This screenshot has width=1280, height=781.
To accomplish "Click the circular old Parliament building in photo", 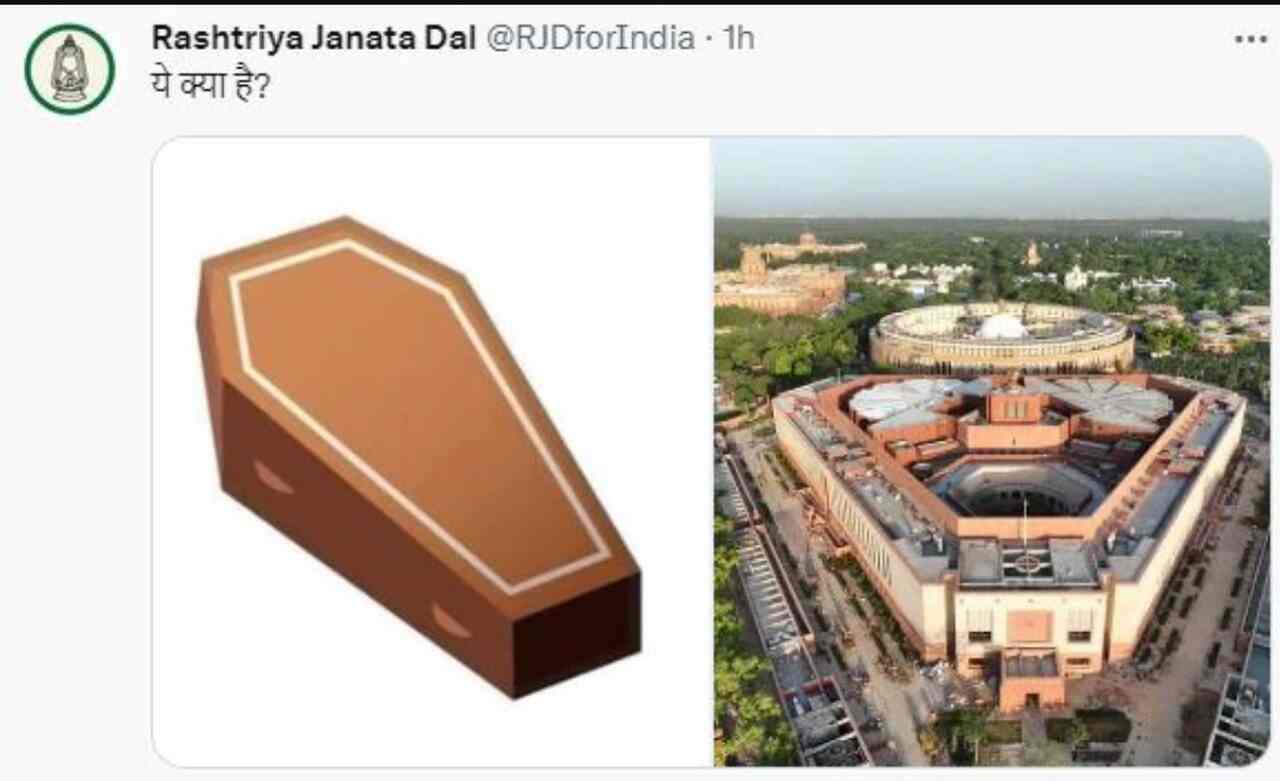I will (1002, 337).
